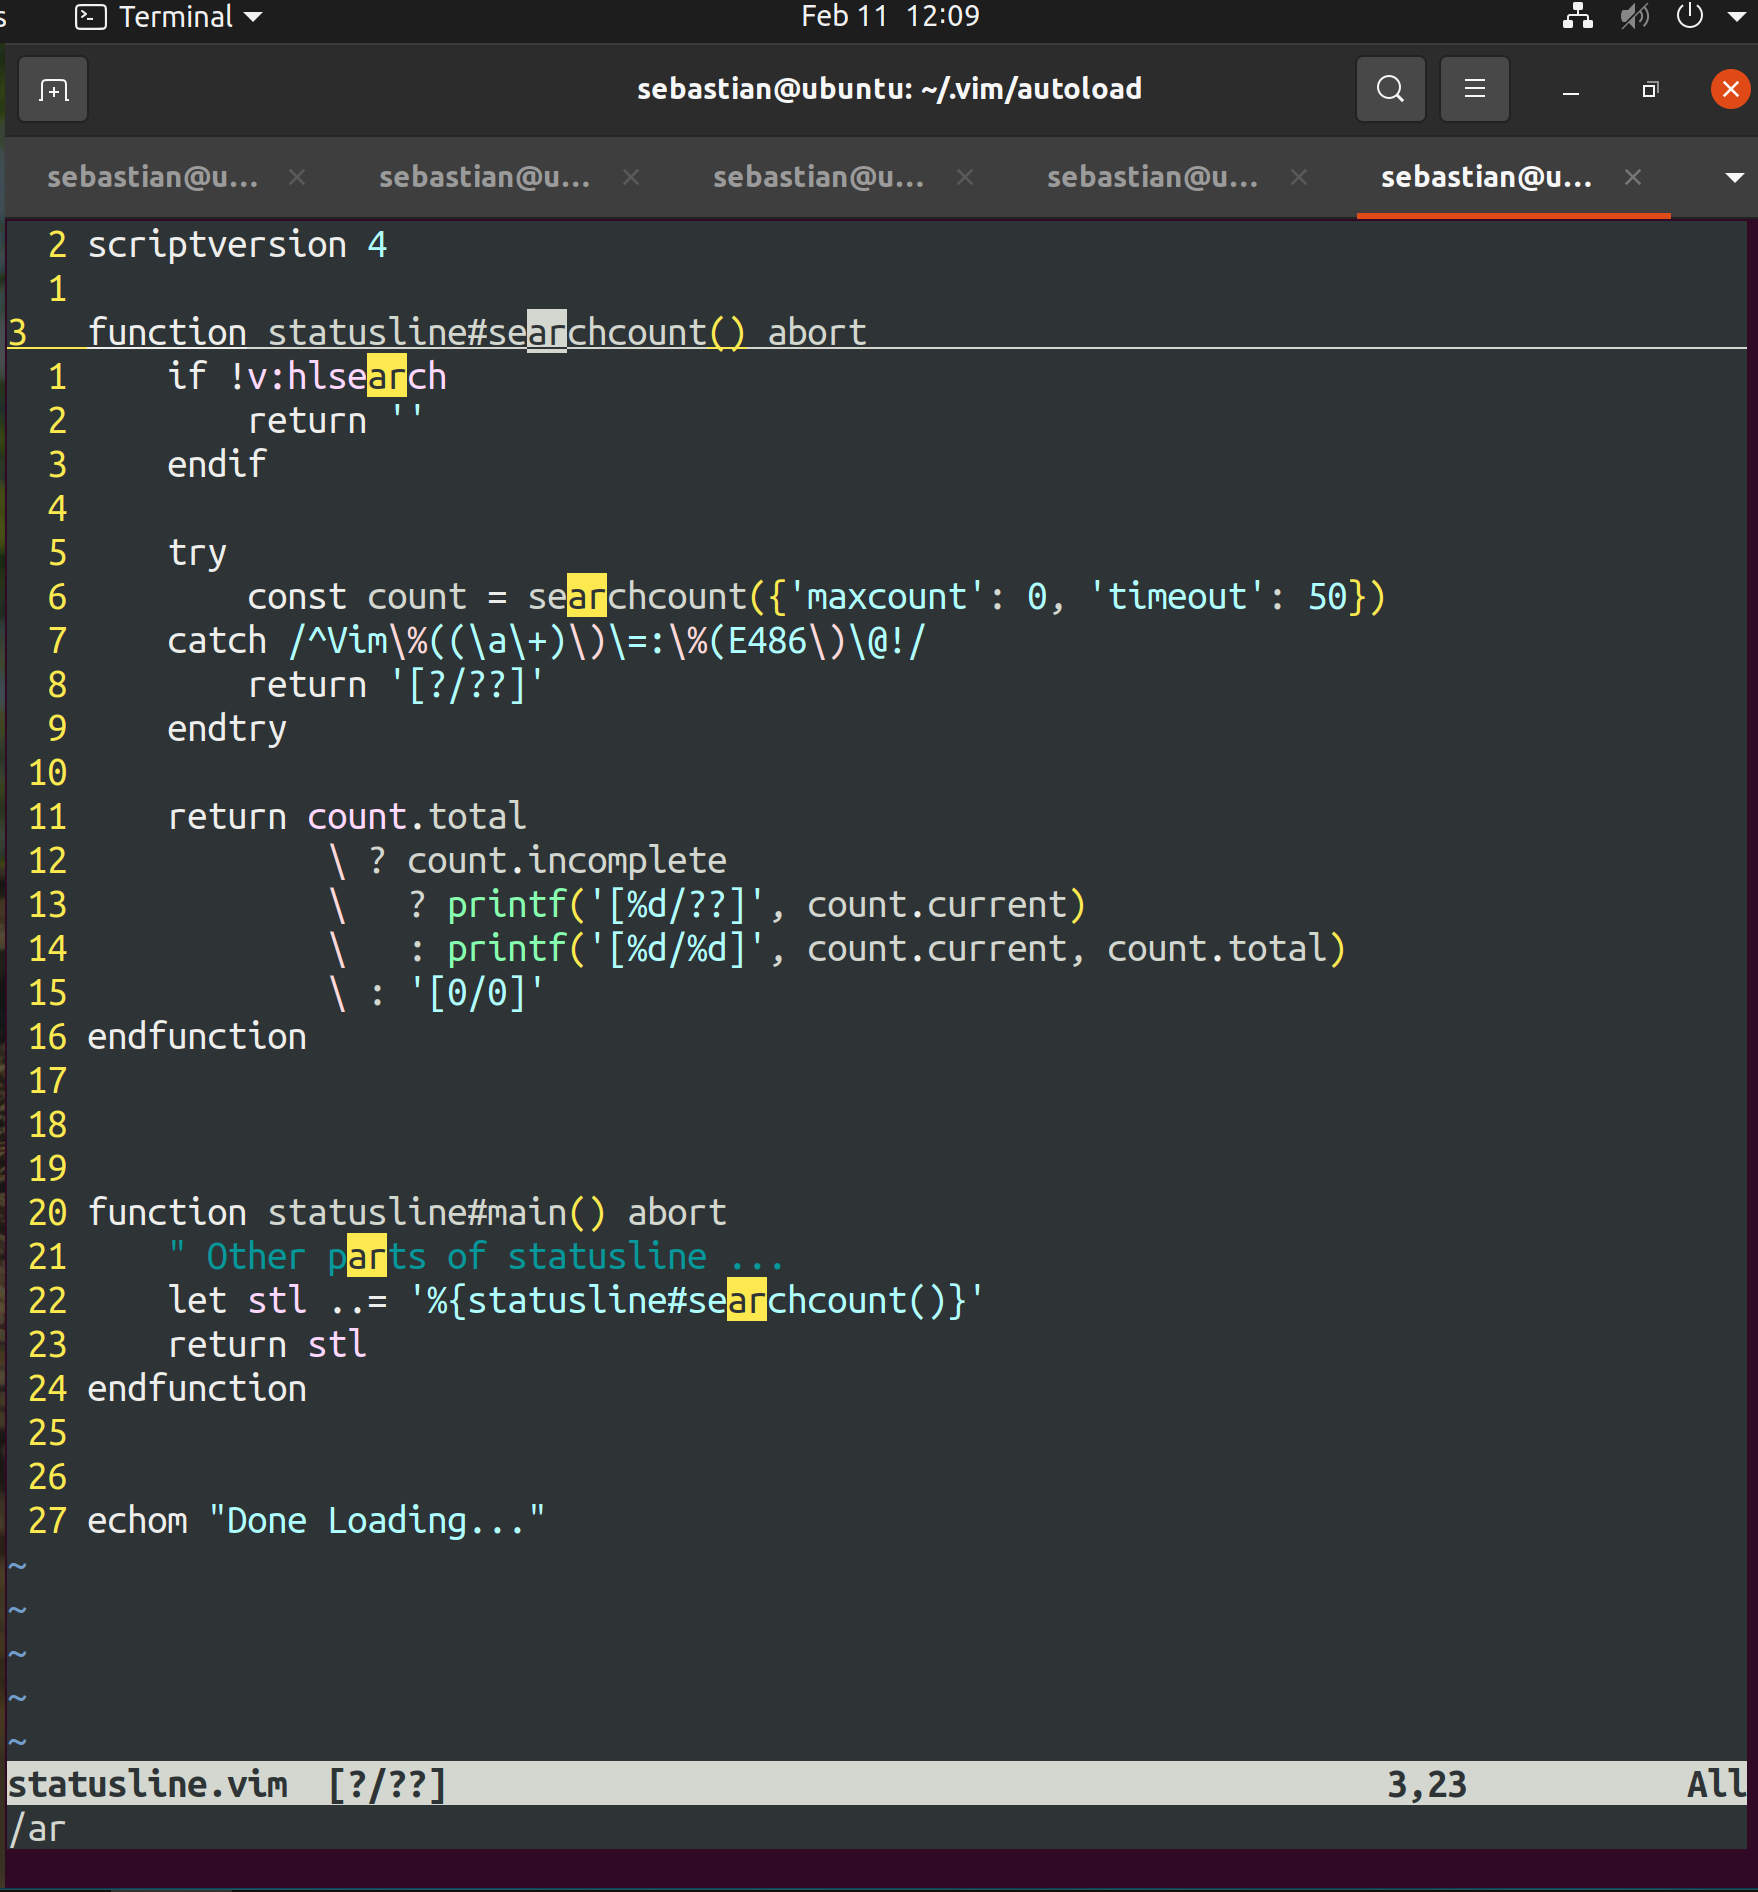Open the muted volume indicator
This screenshot has width=1758, height=1892.
pos(1634,16)
